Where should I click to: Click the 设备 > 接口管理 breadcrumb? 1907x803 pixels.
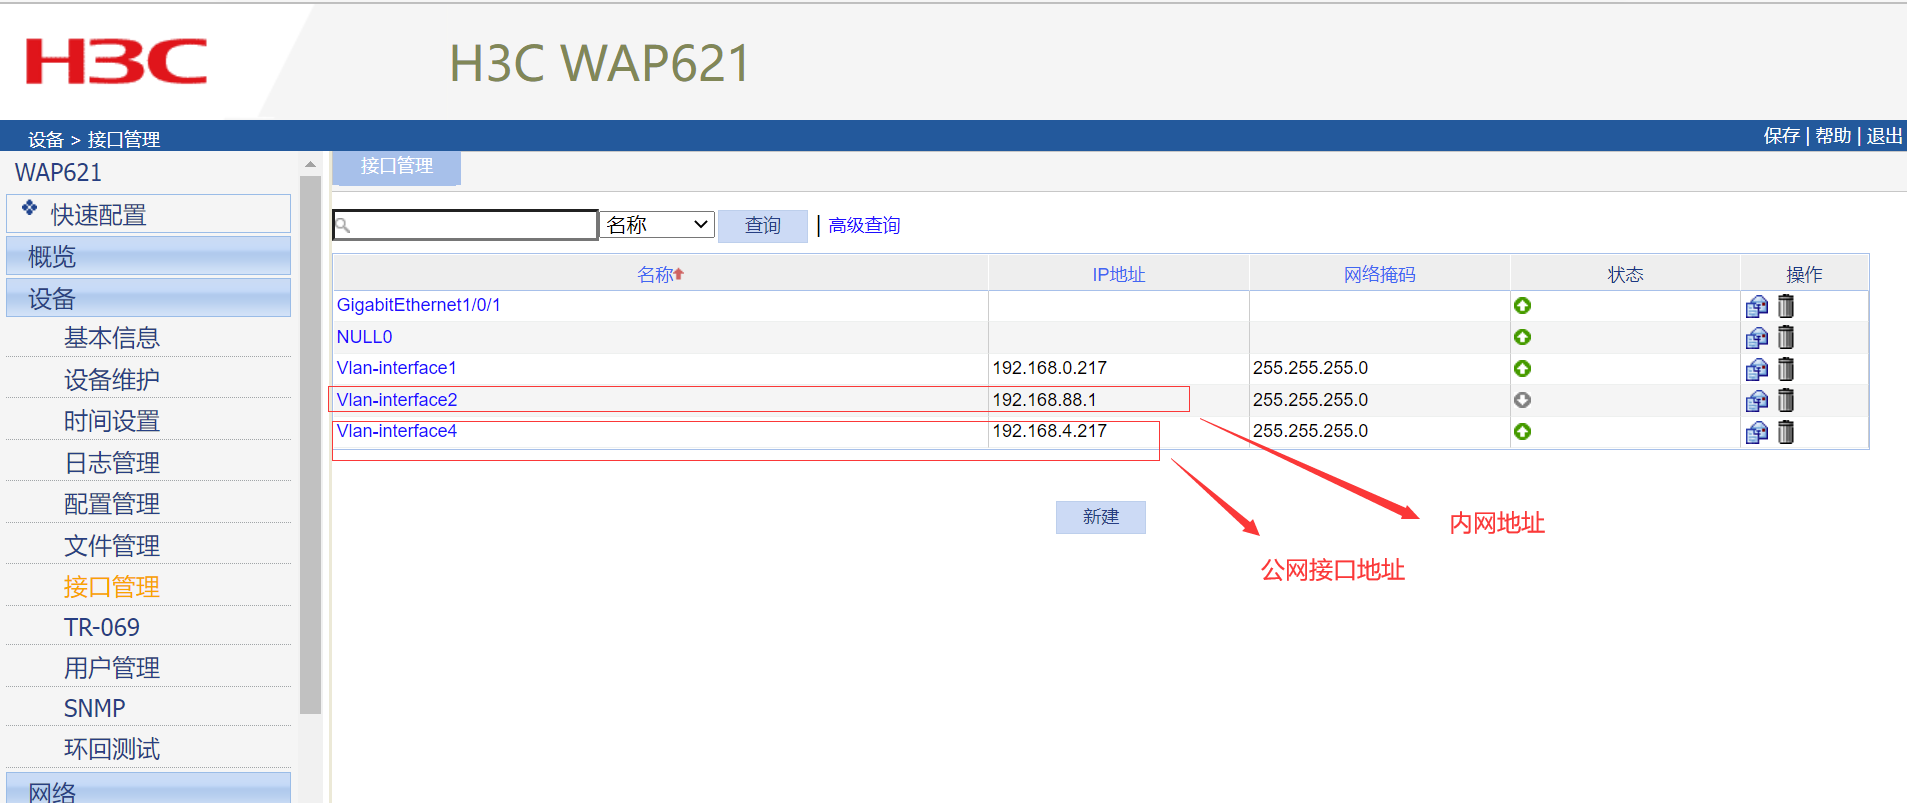pos(94,139)
